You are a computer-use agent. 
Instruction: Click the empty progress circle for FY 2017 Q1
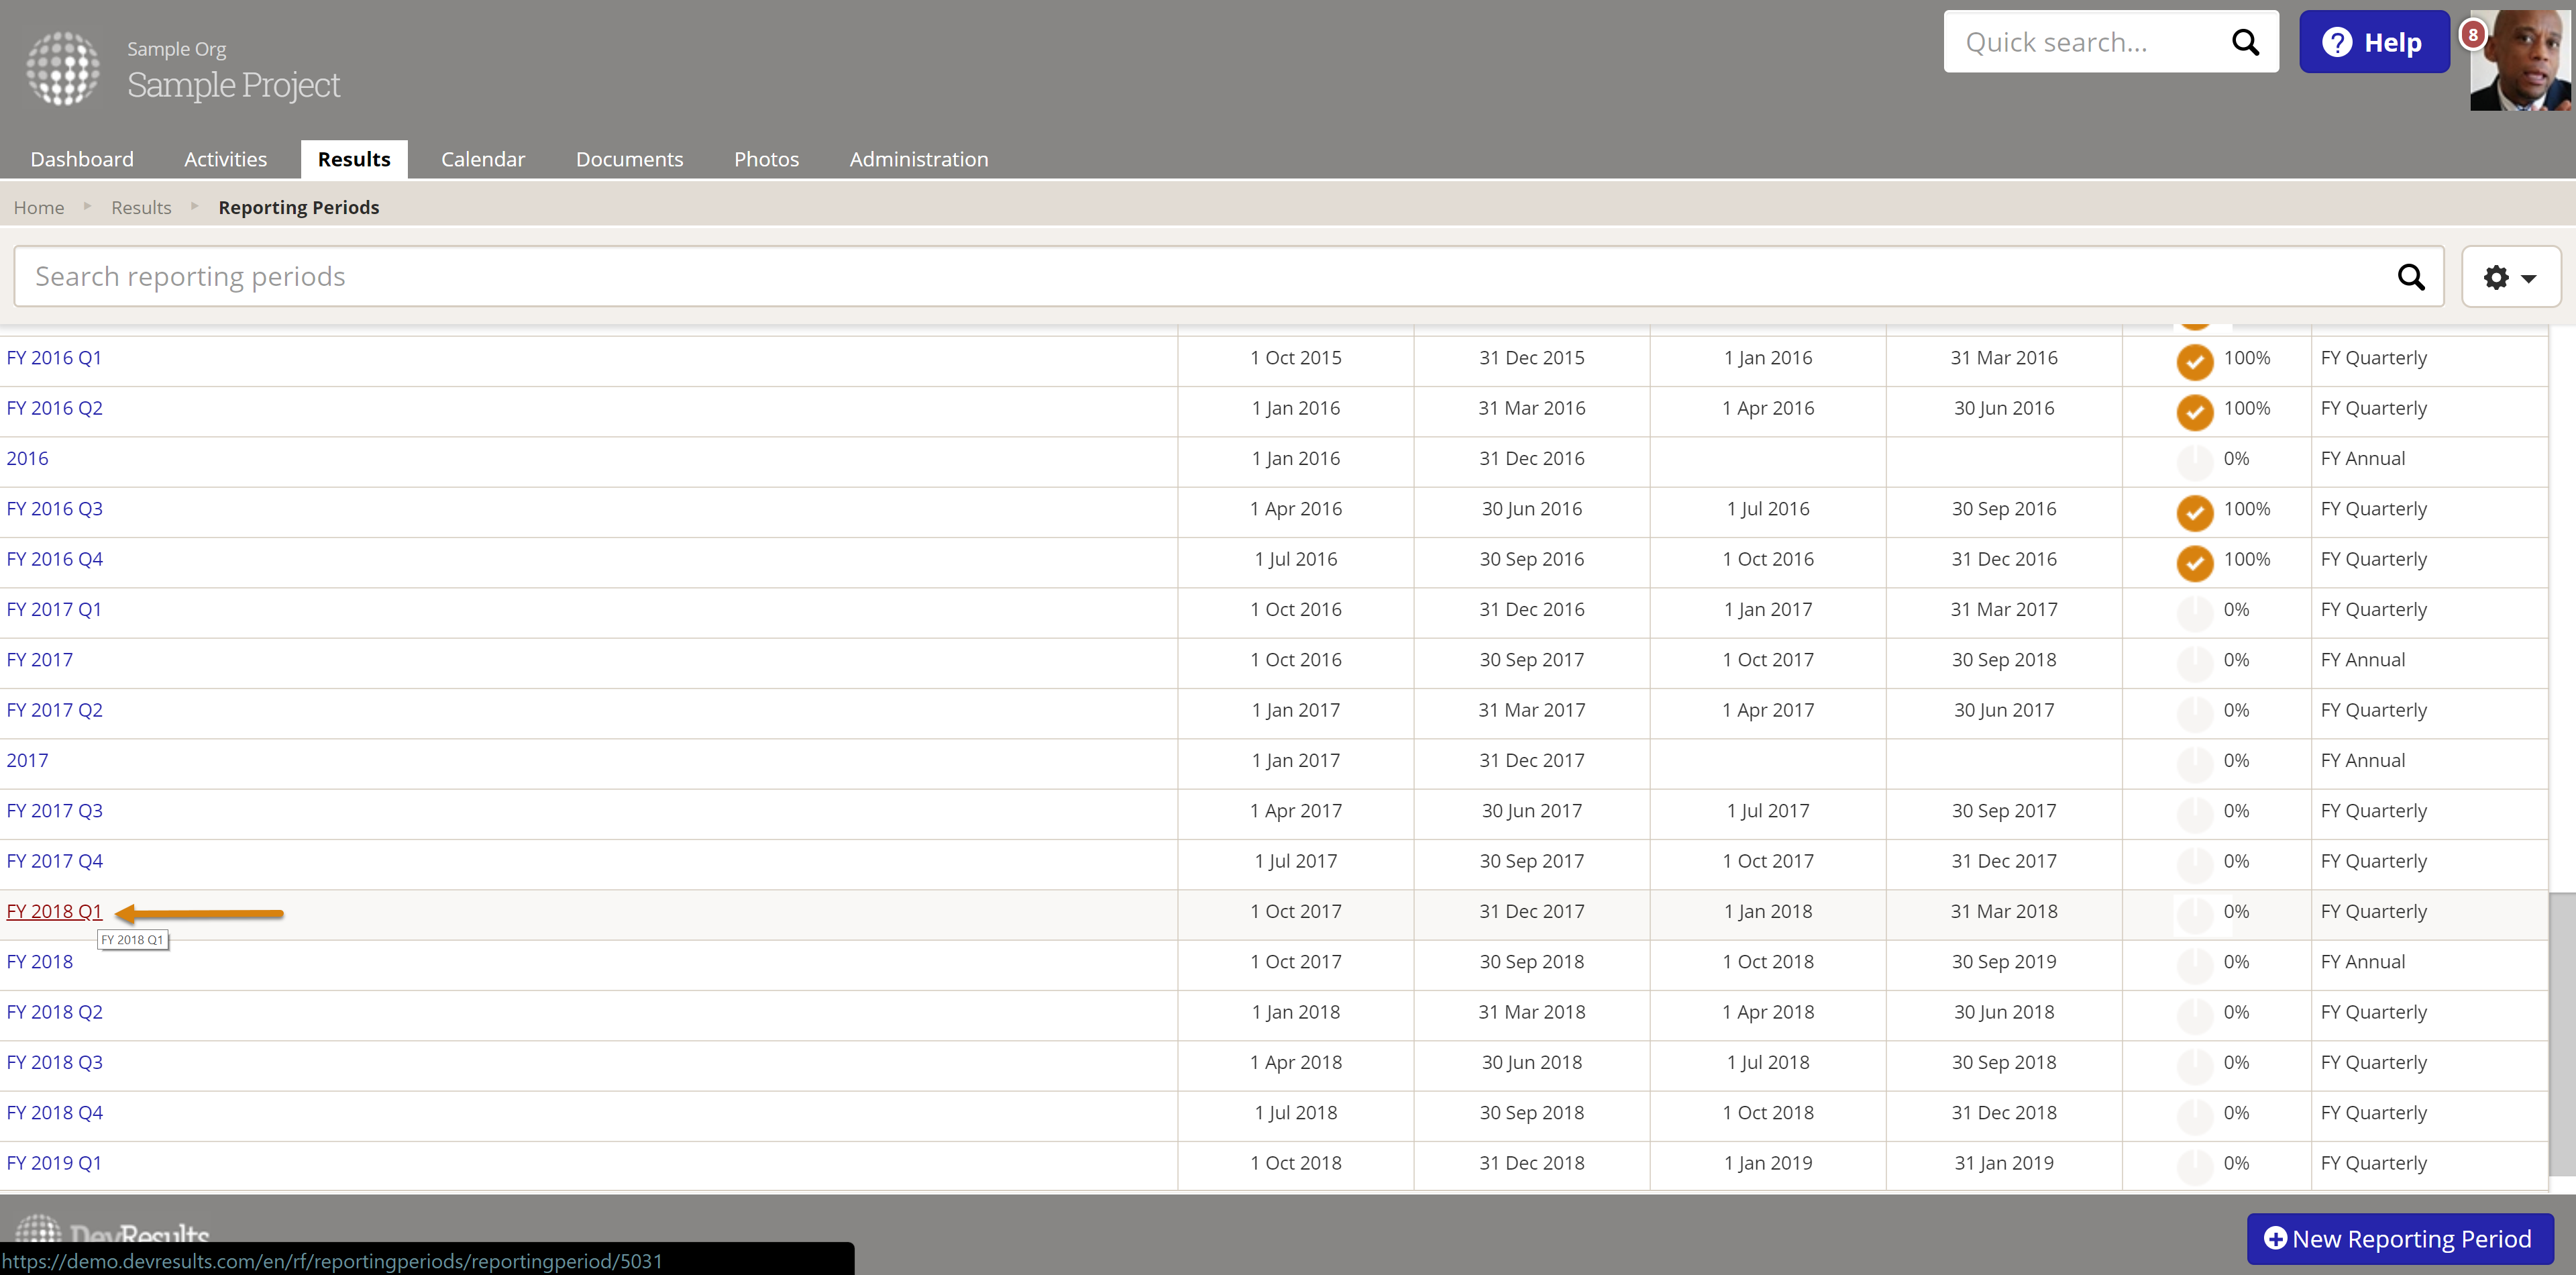pyautogui.click(x=2194, y=612)
